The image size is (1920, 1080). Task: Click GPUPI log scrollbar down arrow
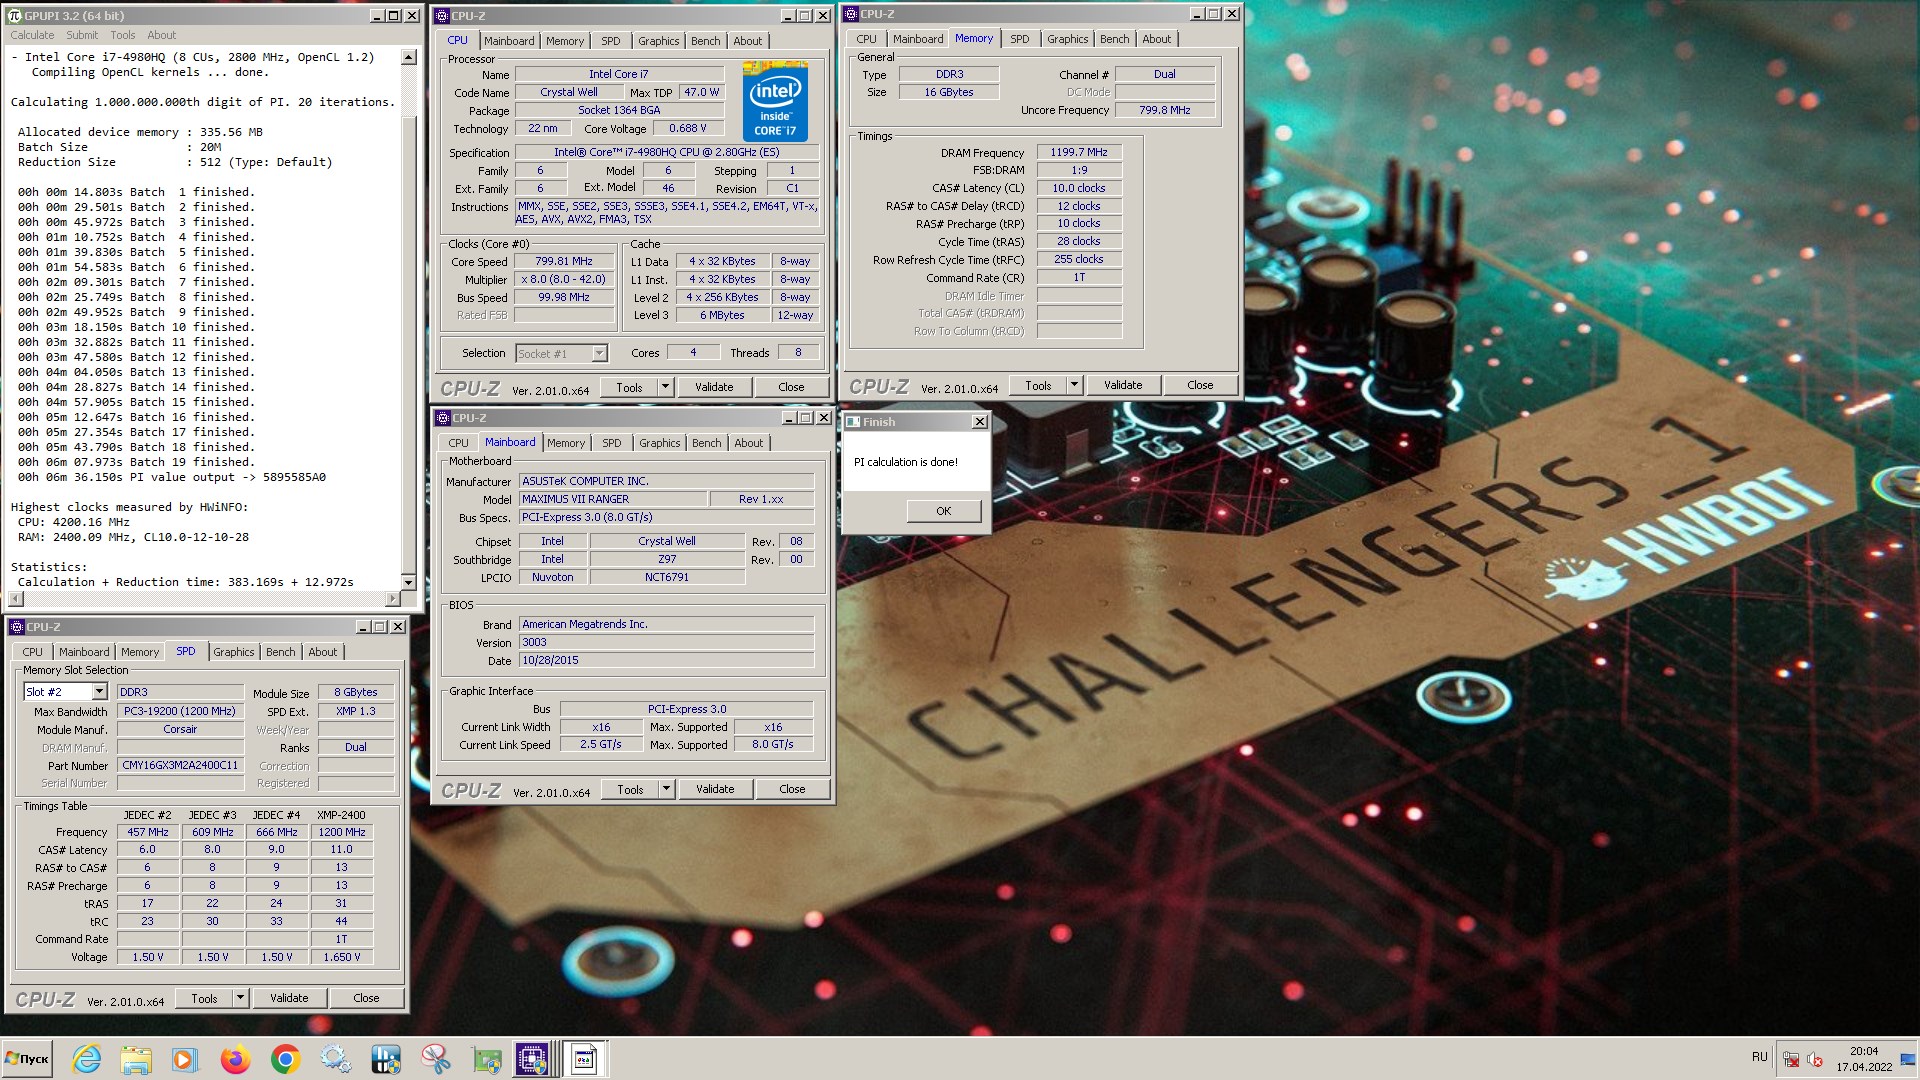(408, 582)
